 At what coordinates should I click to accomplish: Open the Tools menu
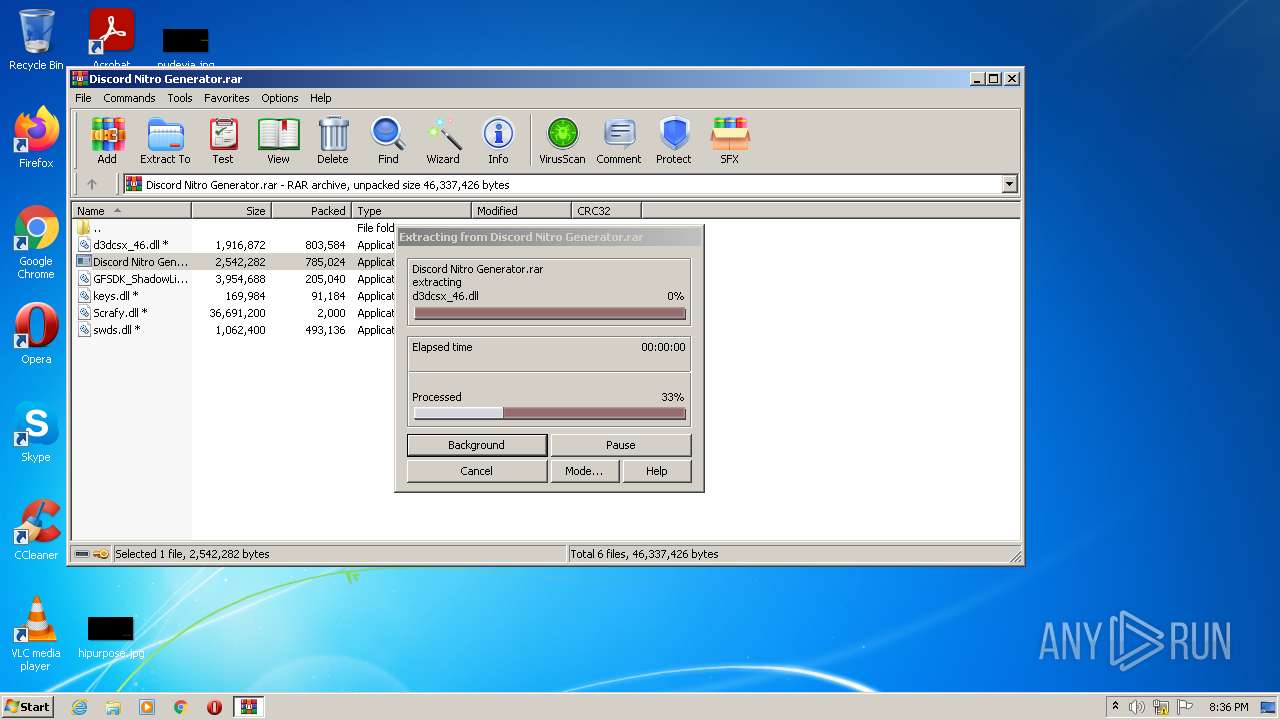point(180,98)
